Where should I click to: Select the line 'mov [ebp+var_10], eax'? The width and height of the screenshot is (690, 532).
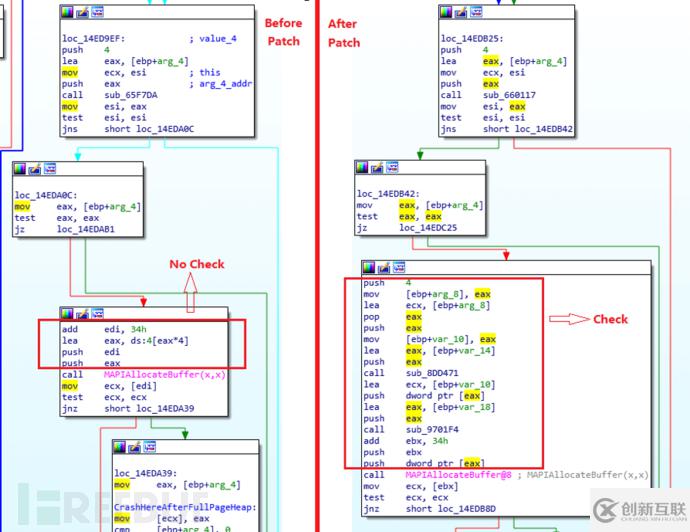pos(429,339)
